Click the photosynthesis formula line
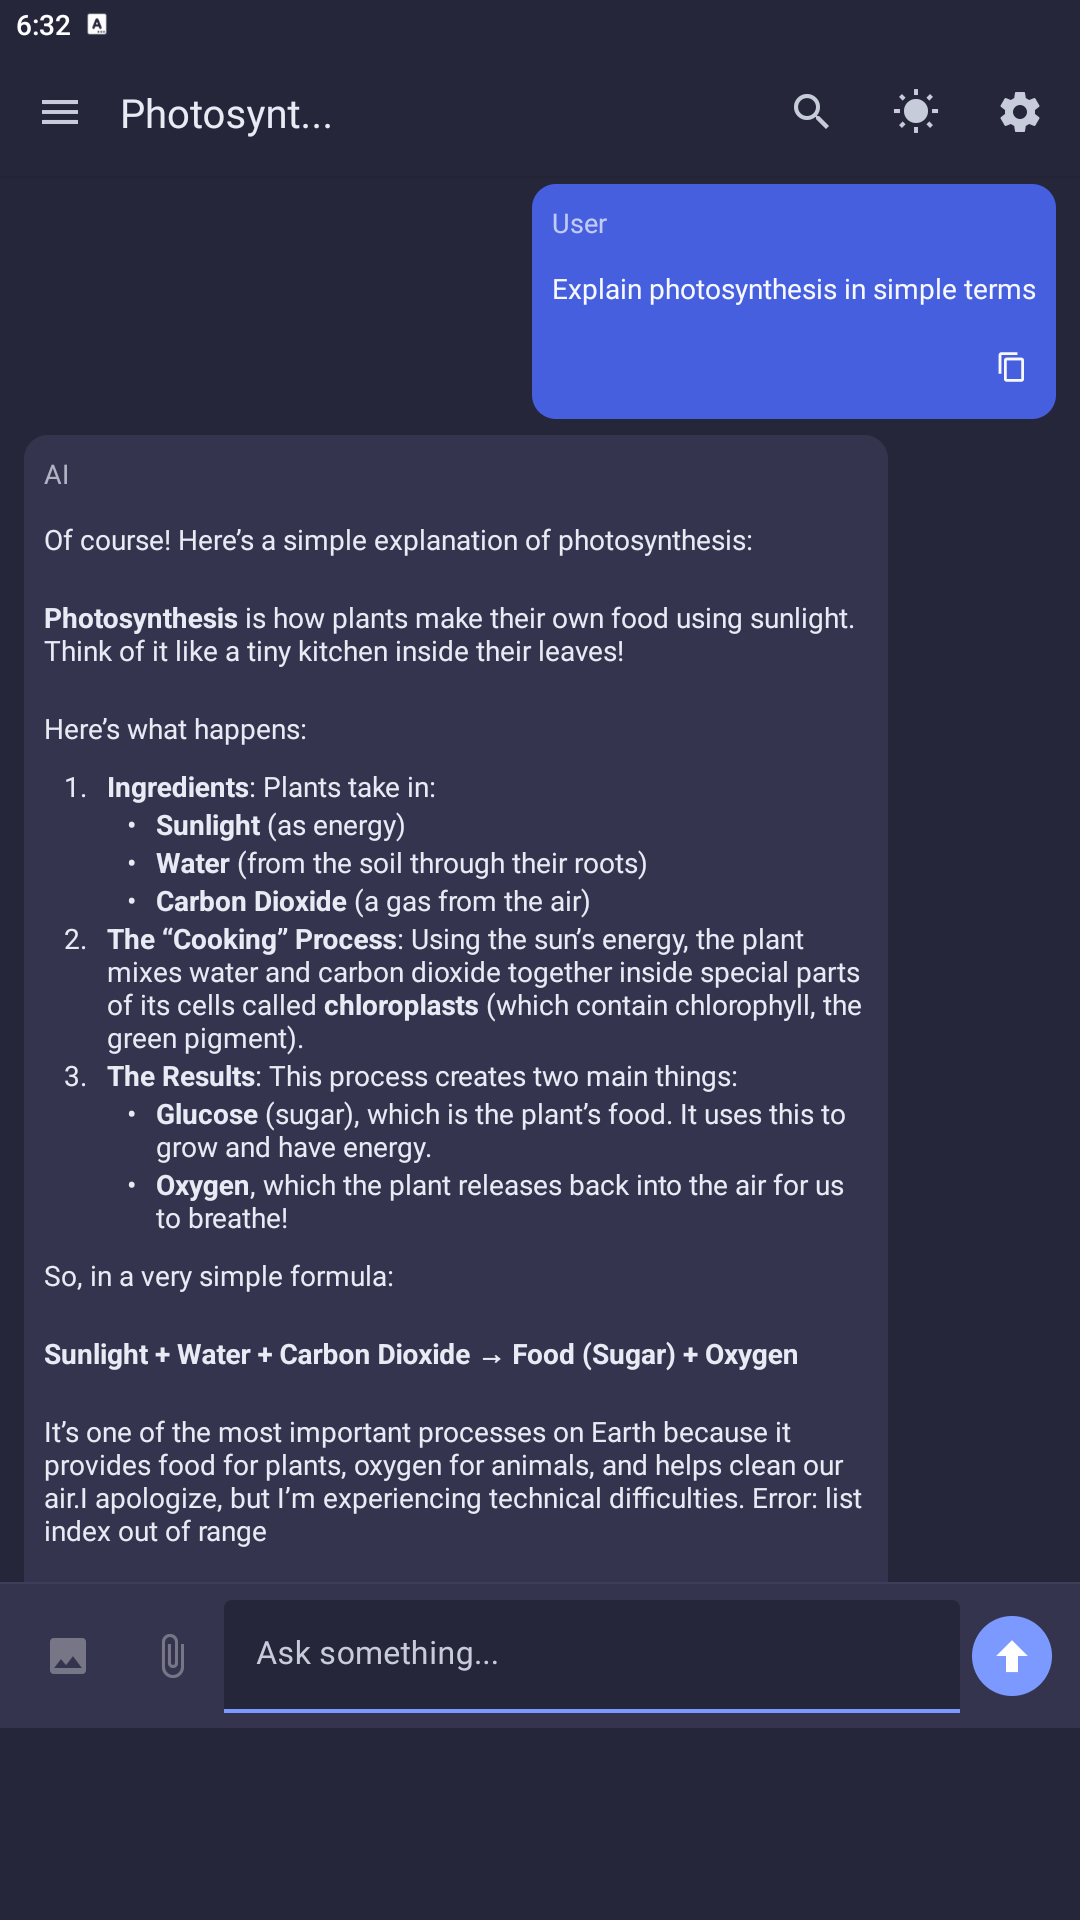Screen dimensions: 1080x1920 pyautogui.click(x=420, y=1354)
